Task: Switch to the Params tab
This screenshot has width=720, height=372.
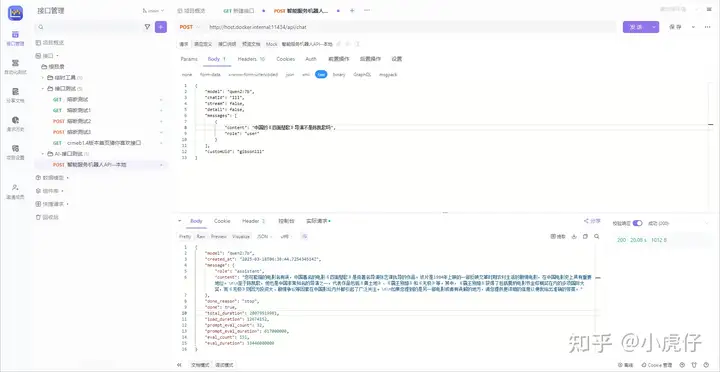Action: tap(189, 59)
